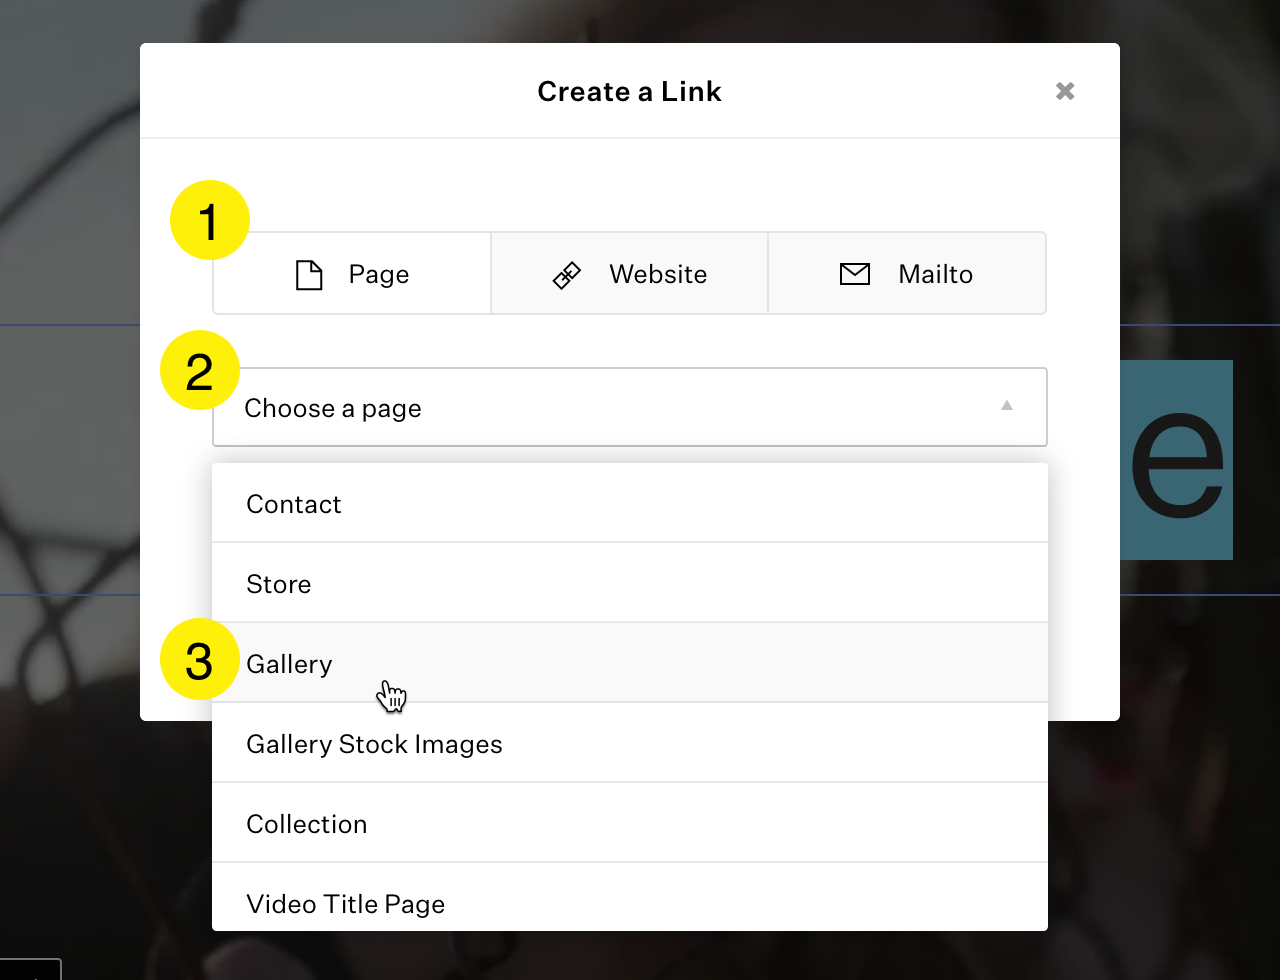Click the Mailto envelope icon
This screenshot has height=980, width=1280.
tap(855, 274)
